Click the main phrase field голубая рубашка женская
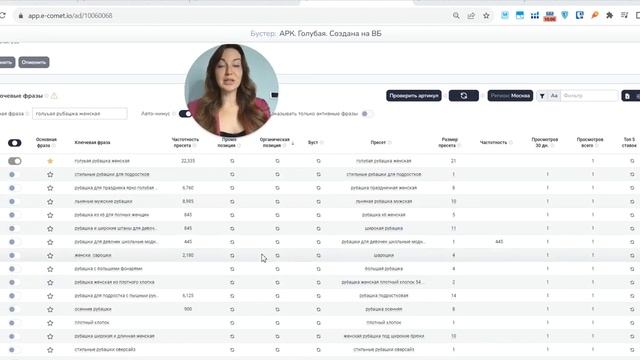The width and height of the screenshot is (640, 360). 80,113
